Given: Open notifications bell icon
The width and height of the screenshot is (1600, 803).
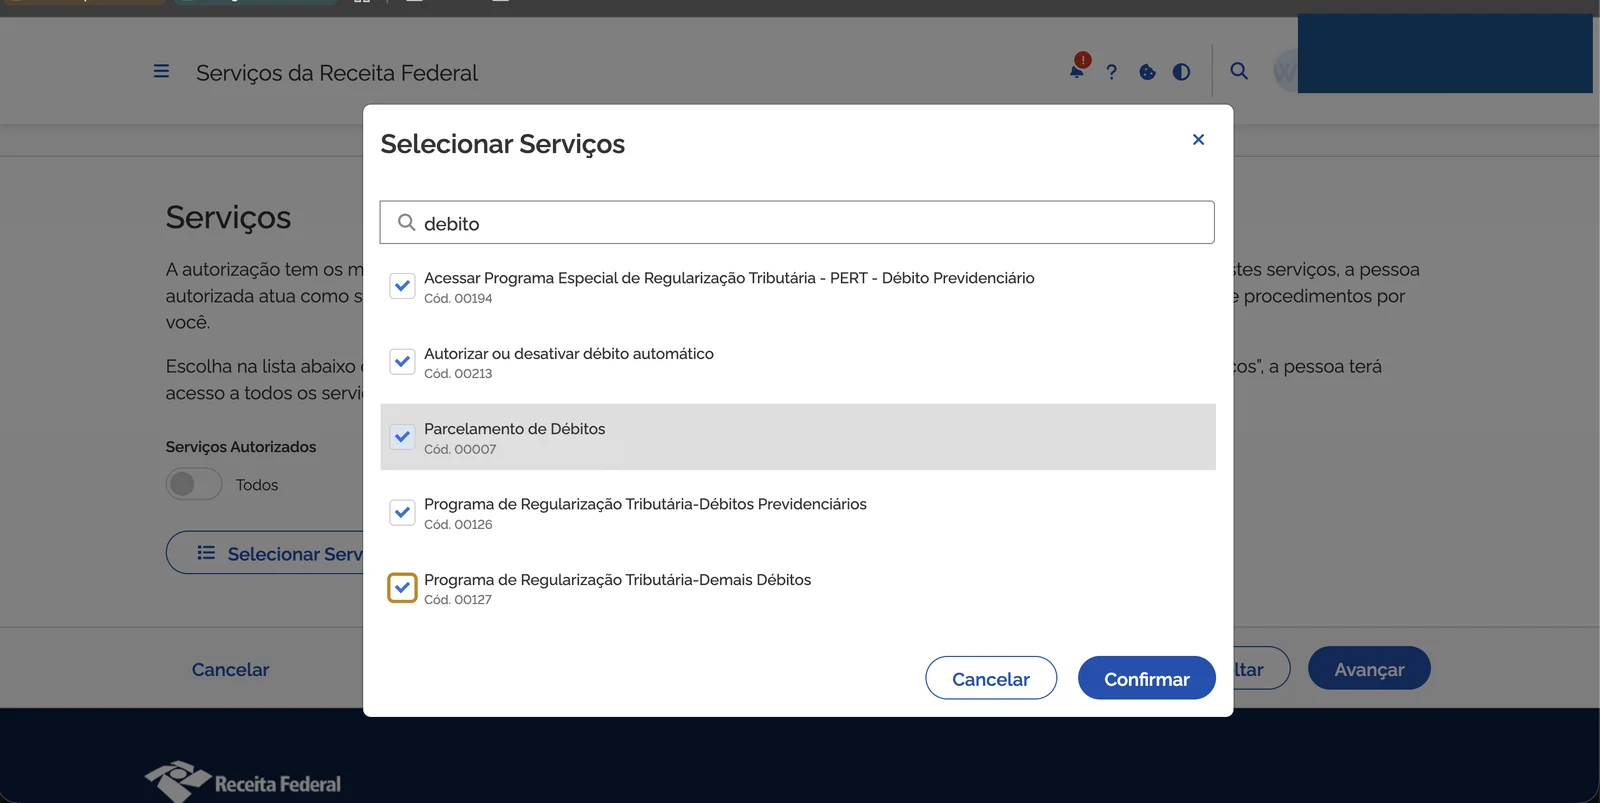Looking at the screenshot, I should (1077, 71).
